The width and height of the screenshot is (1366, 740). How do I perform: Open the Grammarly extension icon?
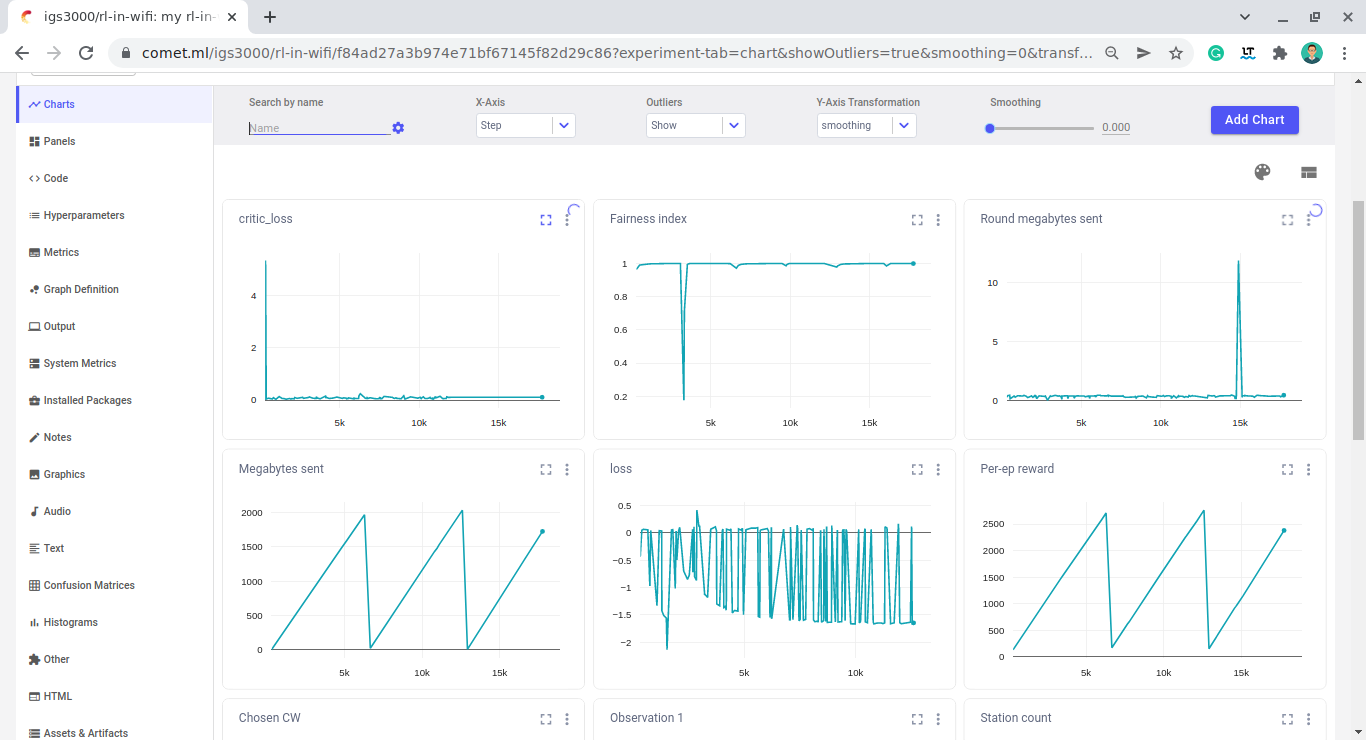click(1216, 53)
